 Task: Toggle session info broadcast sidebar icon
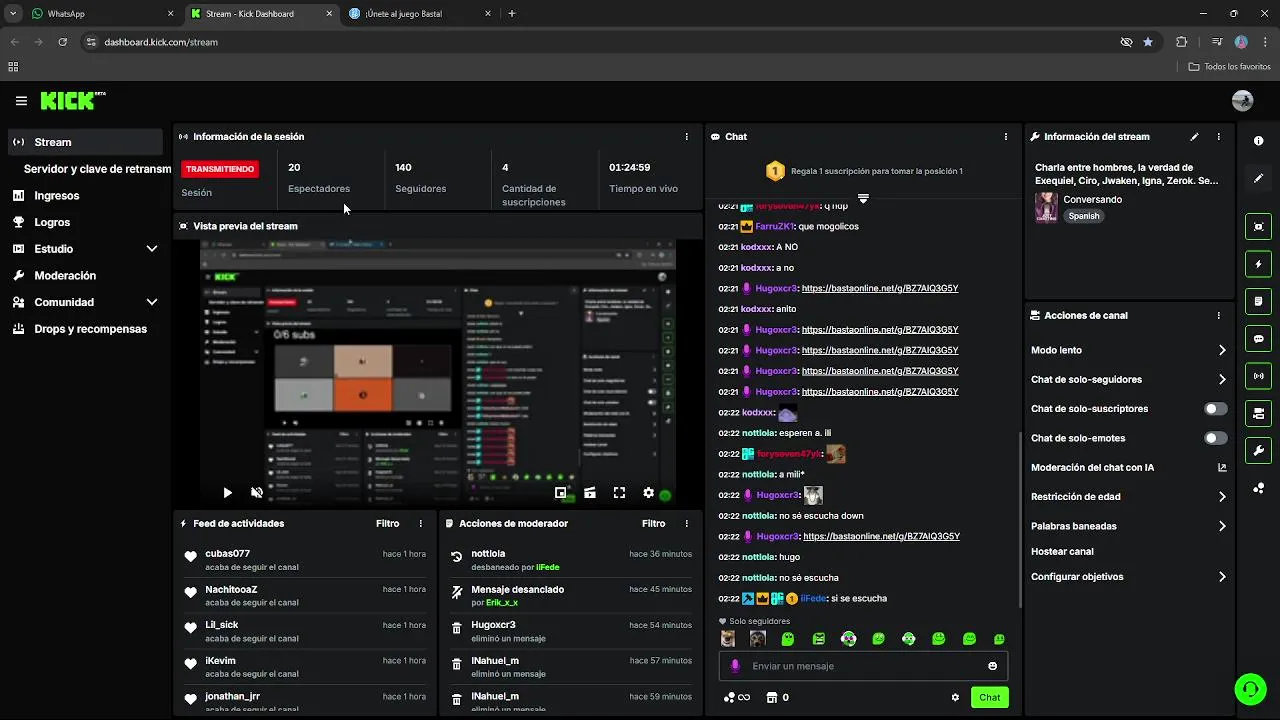[x=1258, y=376]
